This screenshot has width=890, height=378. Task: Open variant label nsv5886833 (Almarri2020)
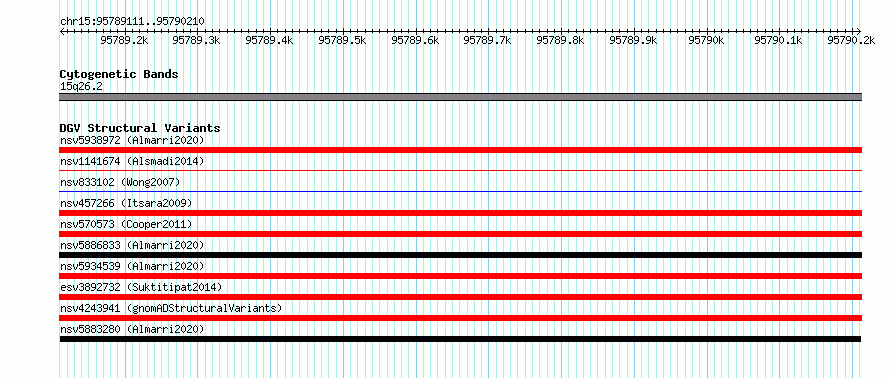tap(132, 245)
